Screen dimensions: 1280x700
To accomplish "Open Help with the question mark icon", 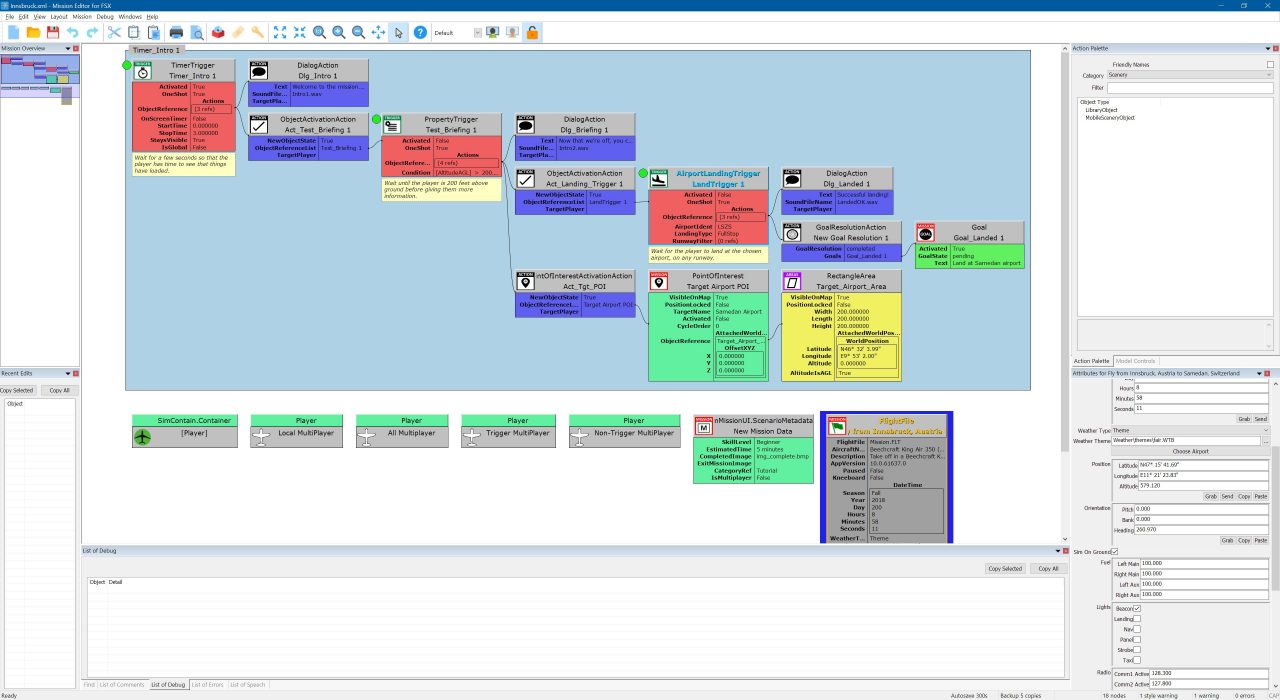I will click(x=420, y=33).
